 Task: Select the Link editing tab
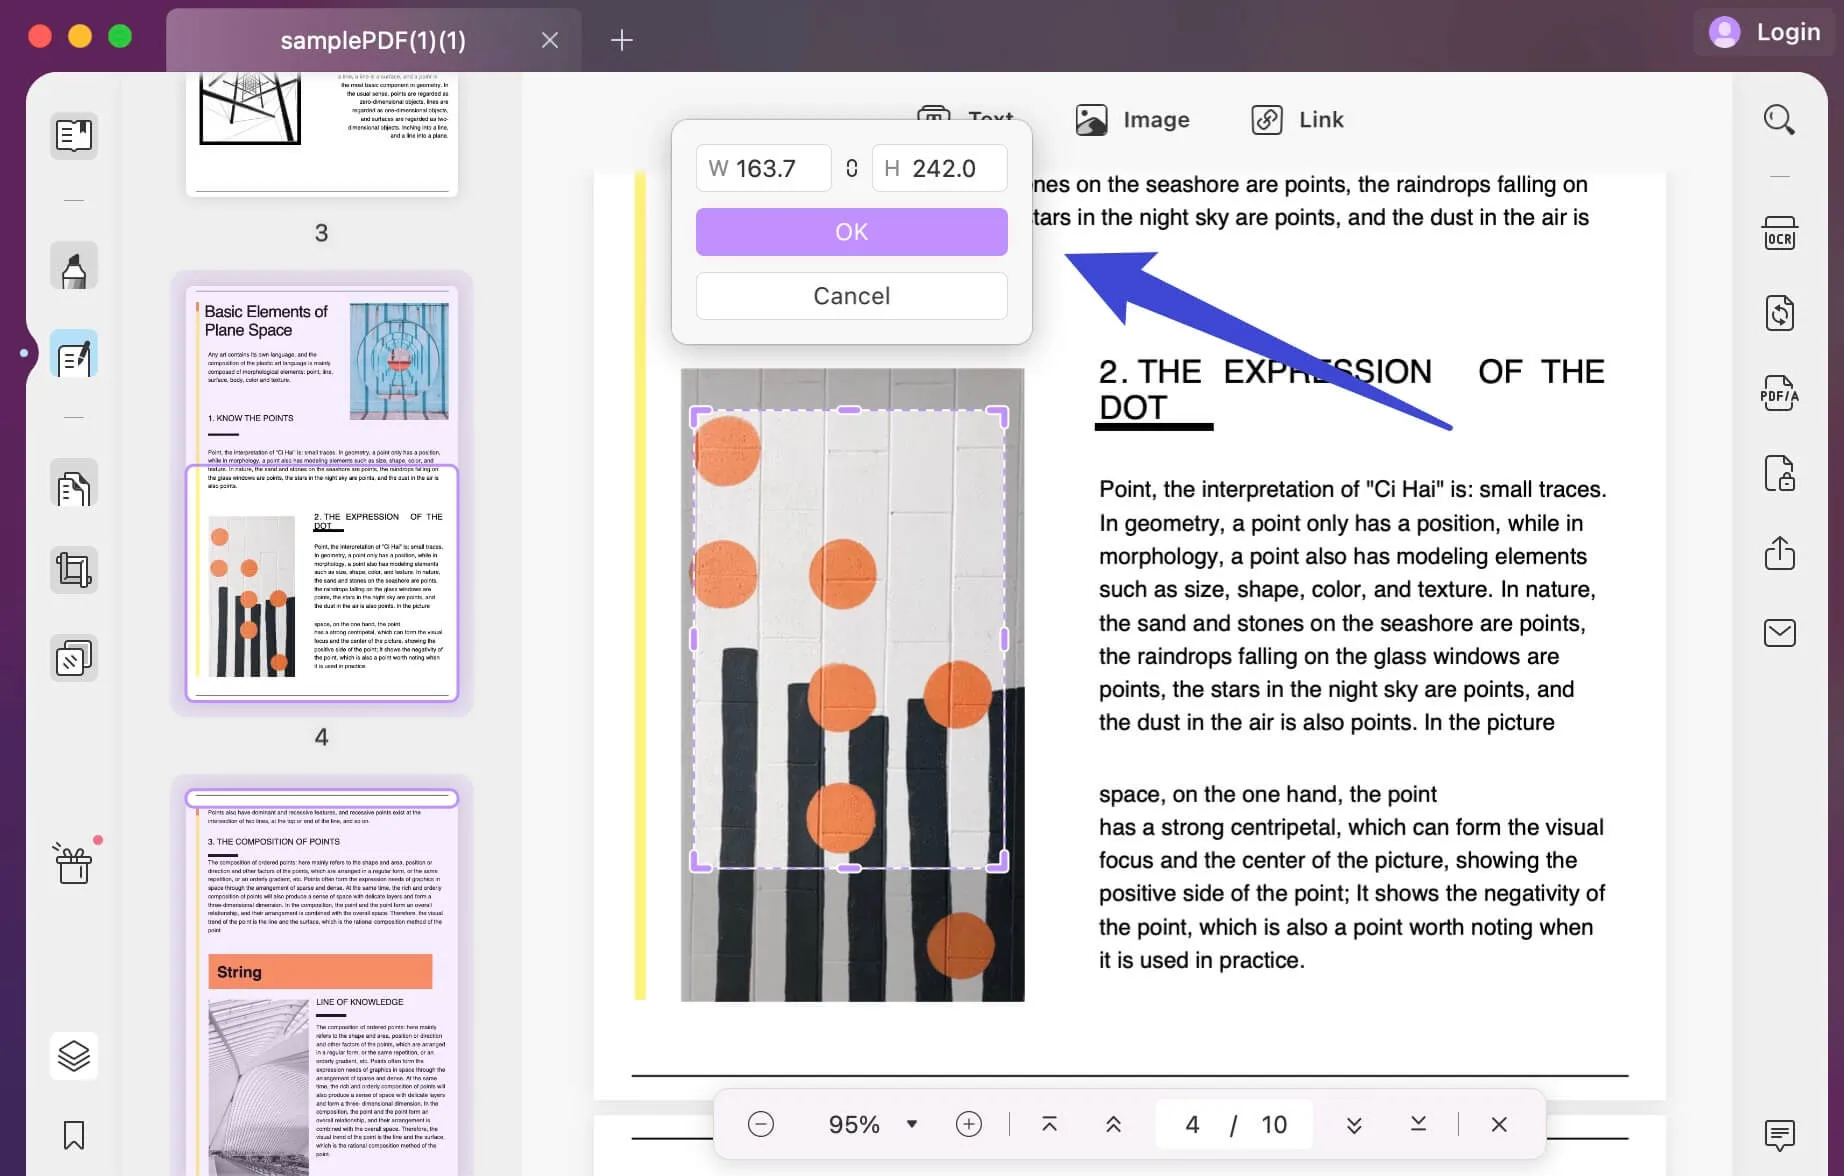click(1297, 120)
